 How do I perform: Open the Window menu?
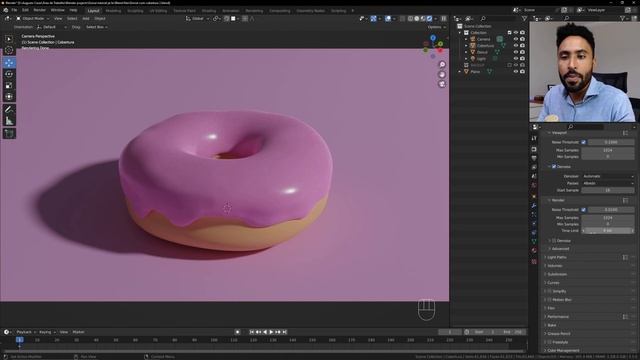58,10
